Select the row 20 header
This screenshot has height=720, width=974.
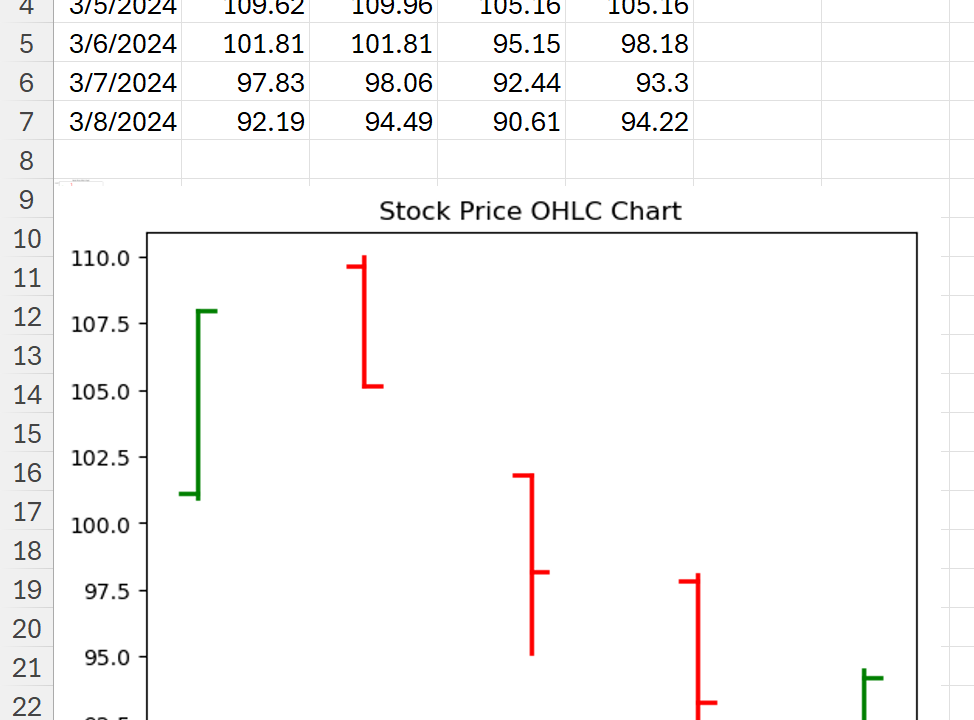pos(26,629)
